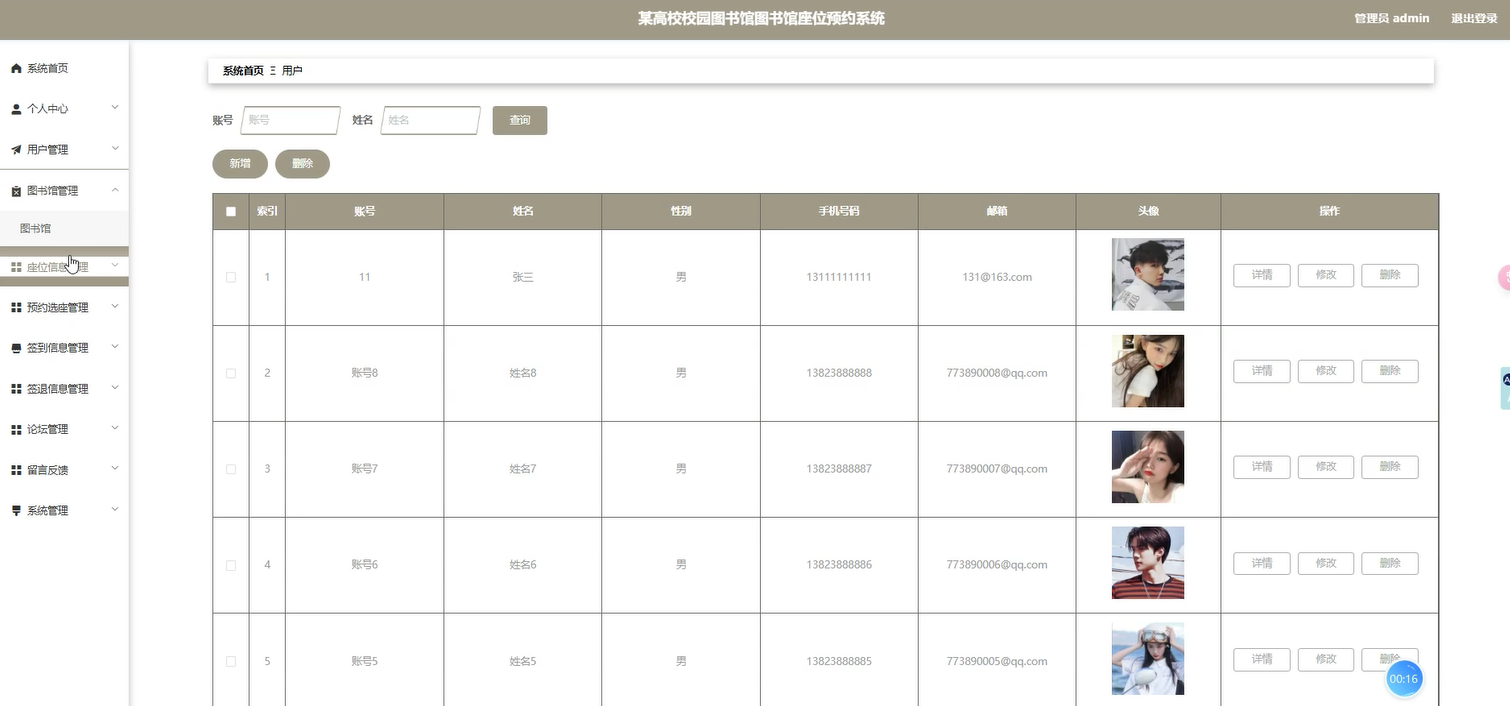Click the 删除 button above the table
Viewport: 1510px width, 706px height.
302,164
